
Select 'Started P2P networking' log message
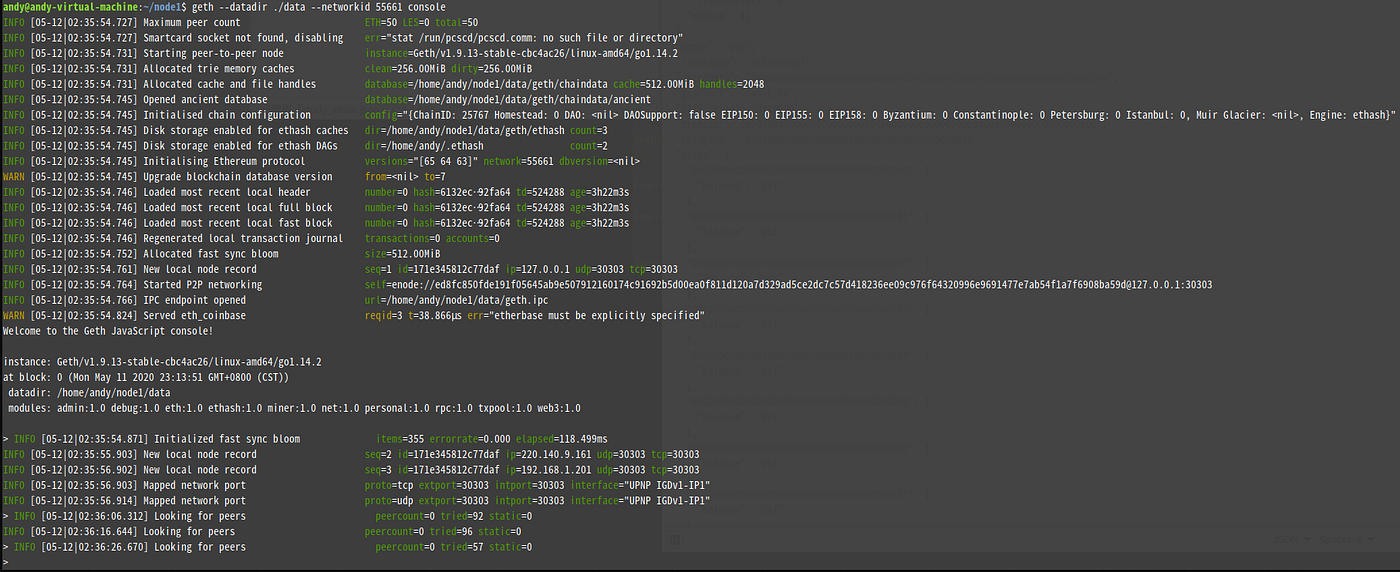tap(202, 285)
